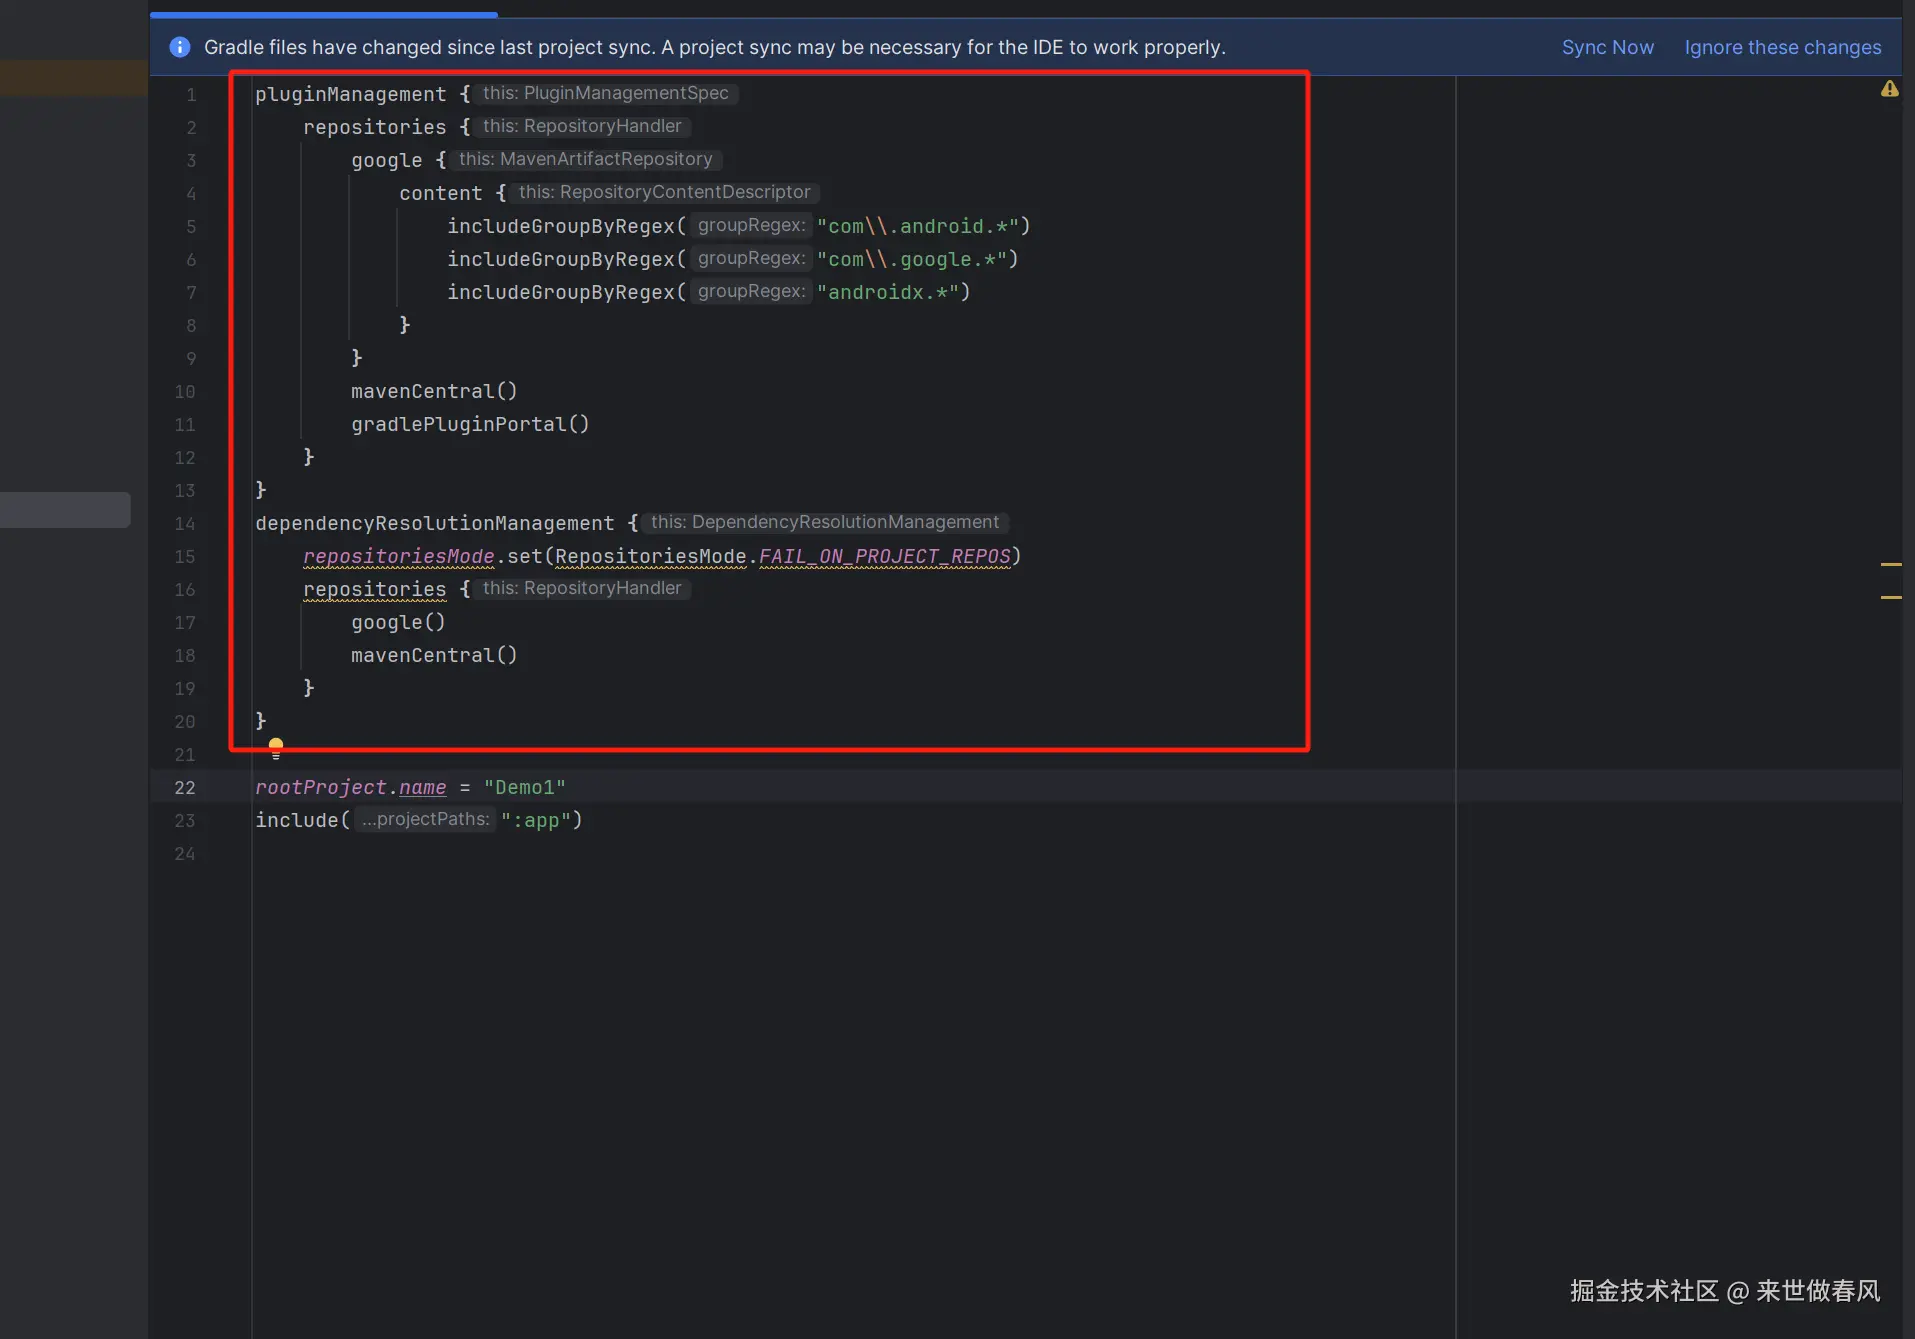
Task: Click Ignore these changes
Action: coord(1782,47)
